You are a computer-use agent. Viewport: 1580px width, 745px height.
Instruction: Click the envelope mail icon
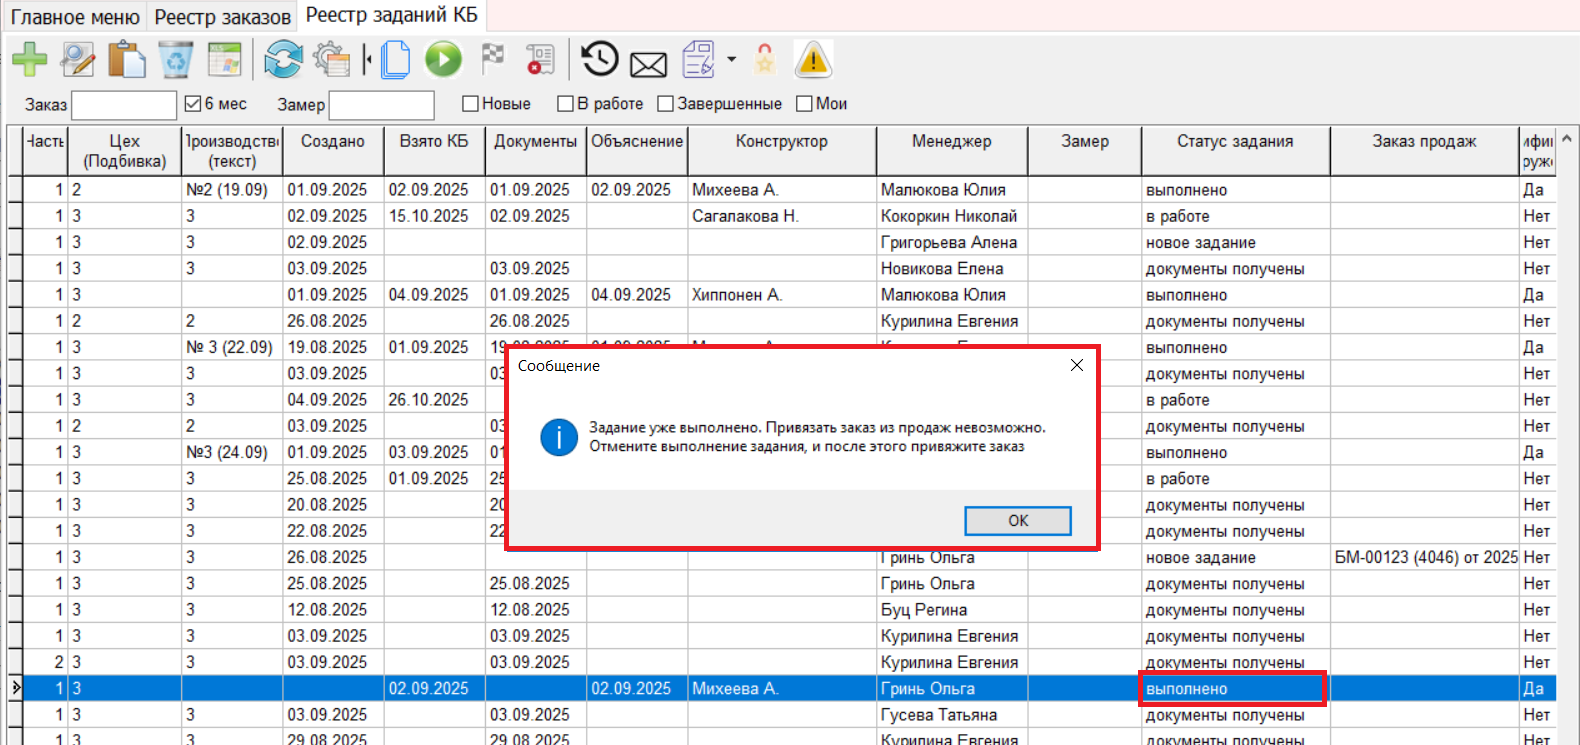648,65
